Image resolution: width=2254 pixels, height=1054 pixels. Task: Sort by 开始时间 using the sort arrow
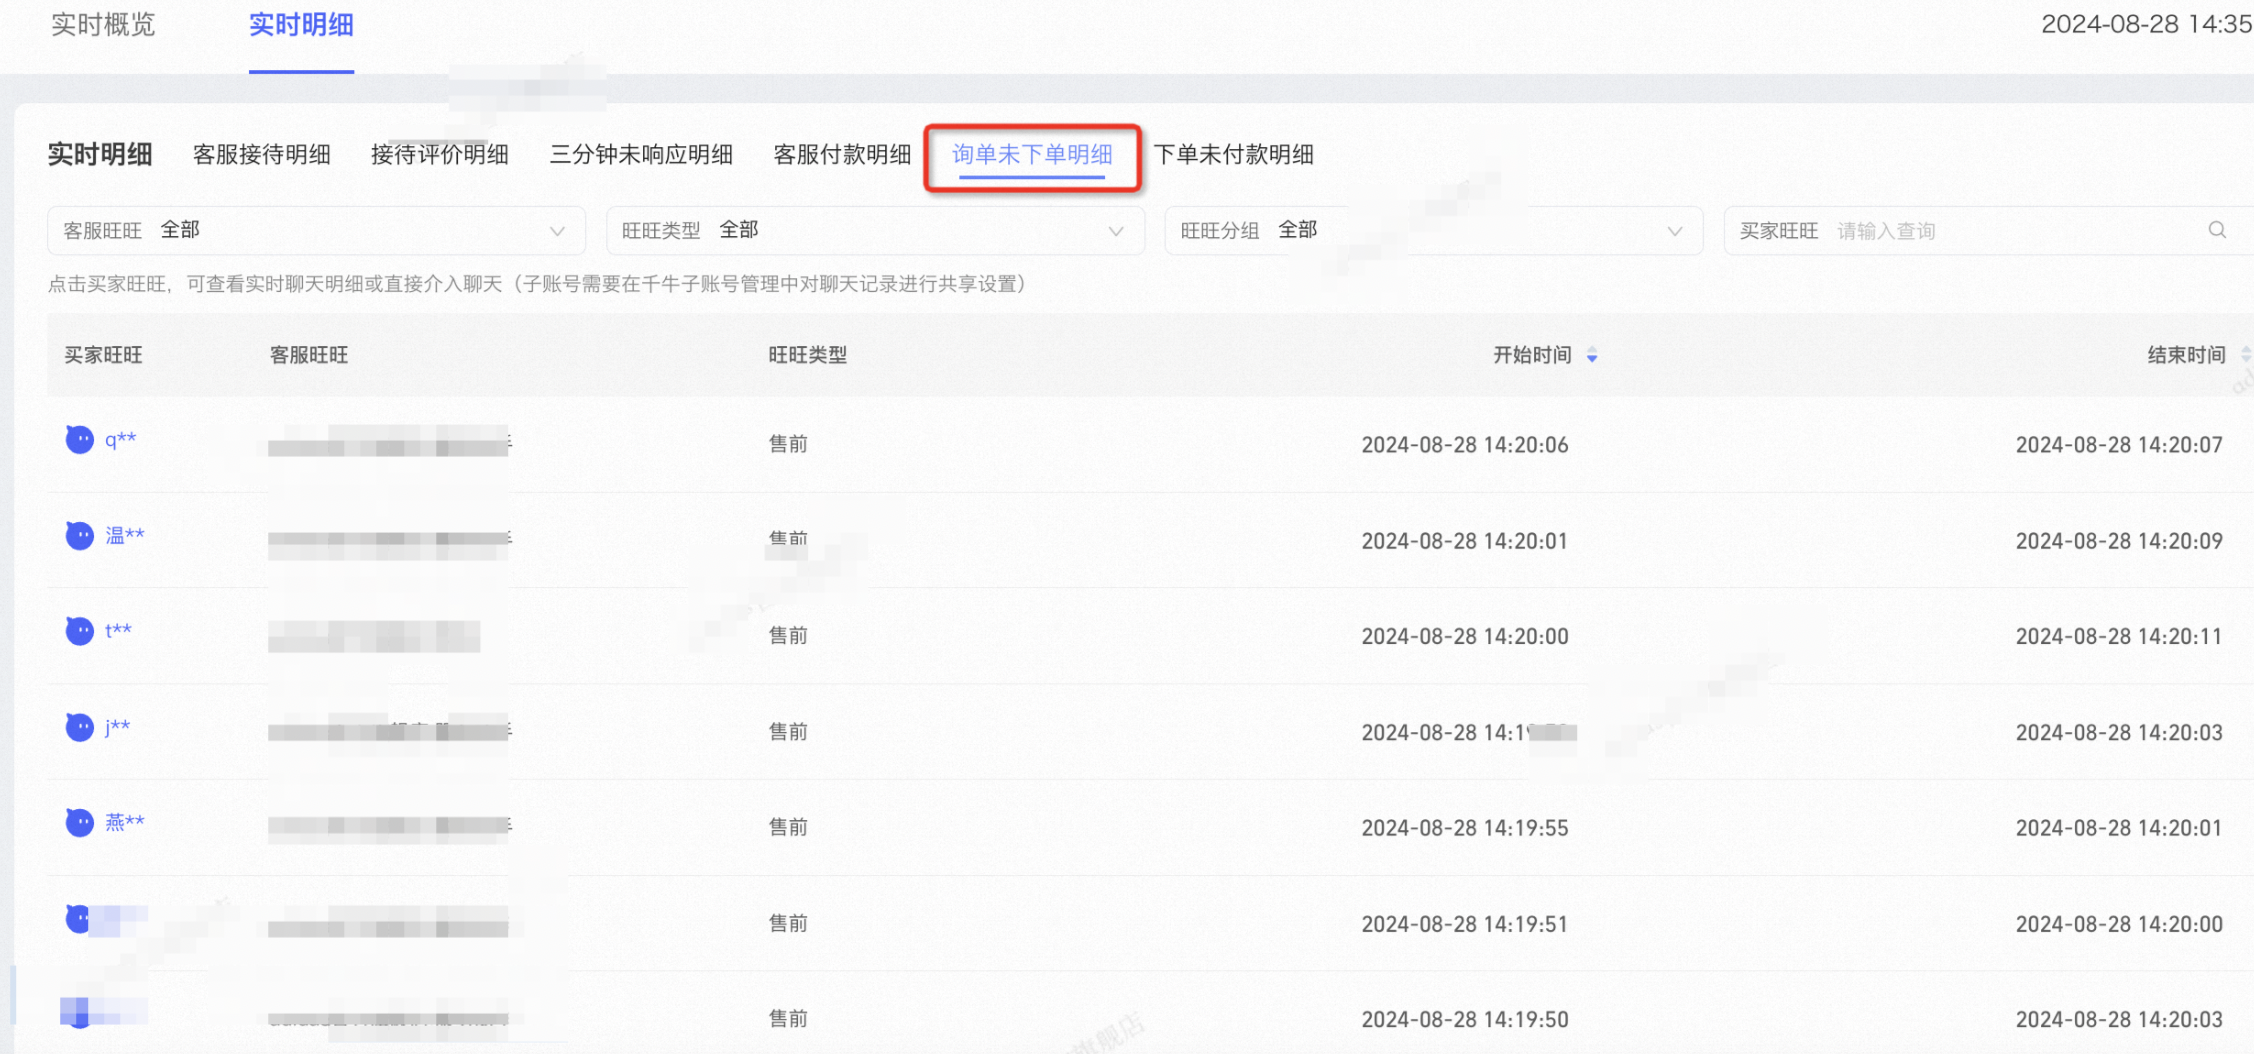pos(1592,355)
